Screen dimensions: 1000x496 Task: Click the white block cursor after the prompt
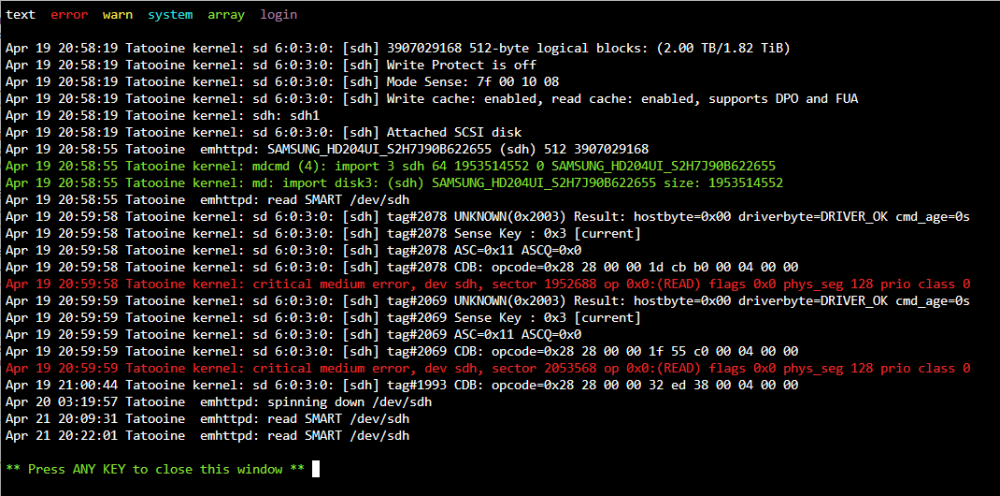tap(316, 469)
